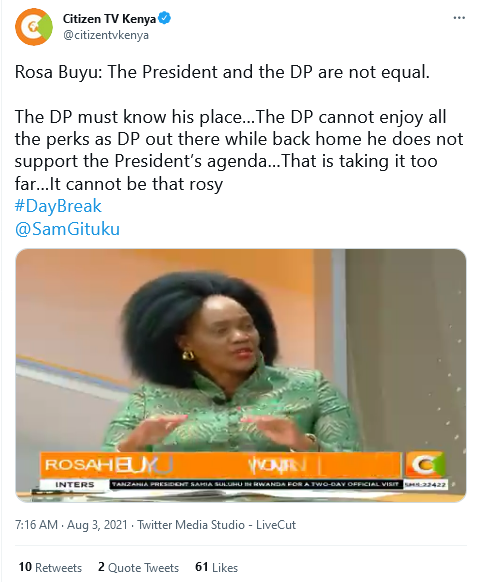Open the #DayBreak hashtag

tap(58, 206)
